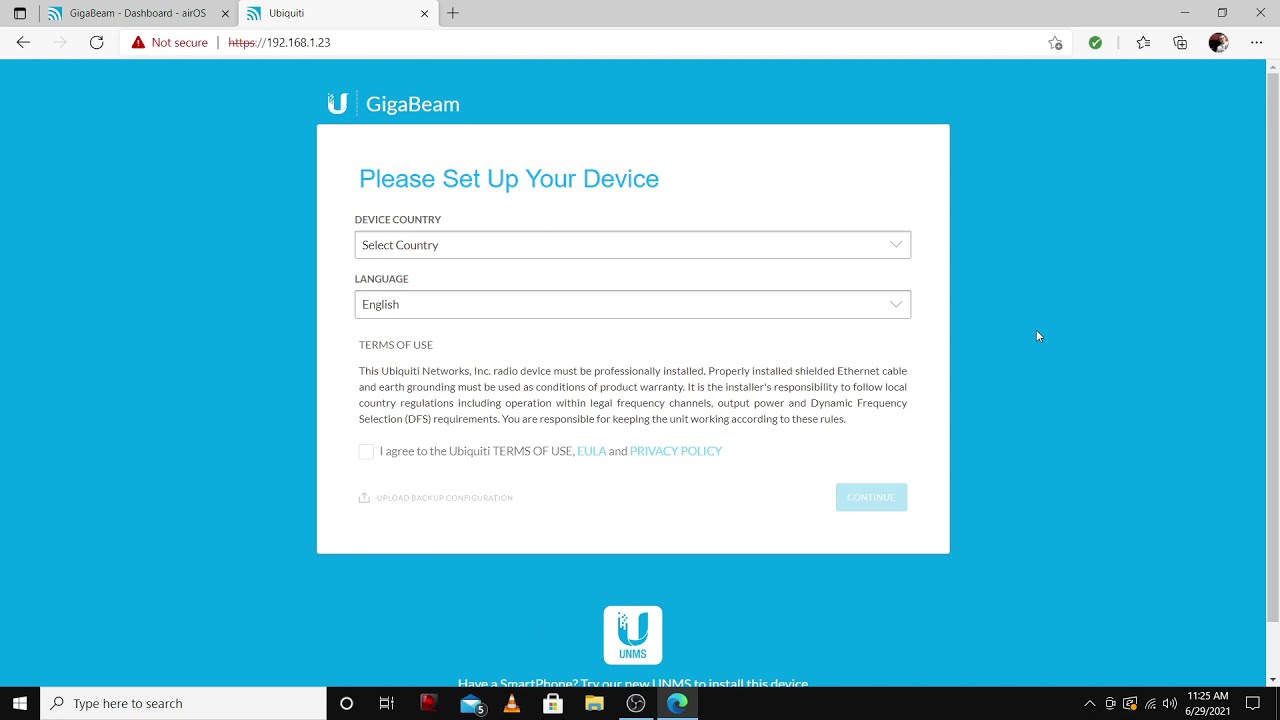Open the Edge settings and more menu

pyautogui.click(x=1256, y=42)
